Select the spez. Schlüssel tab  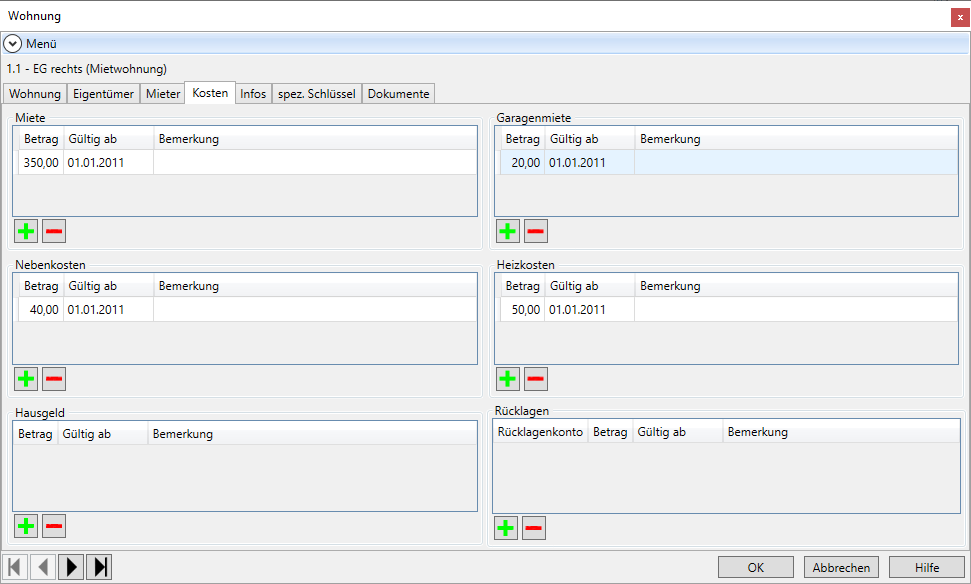point(316,94)
